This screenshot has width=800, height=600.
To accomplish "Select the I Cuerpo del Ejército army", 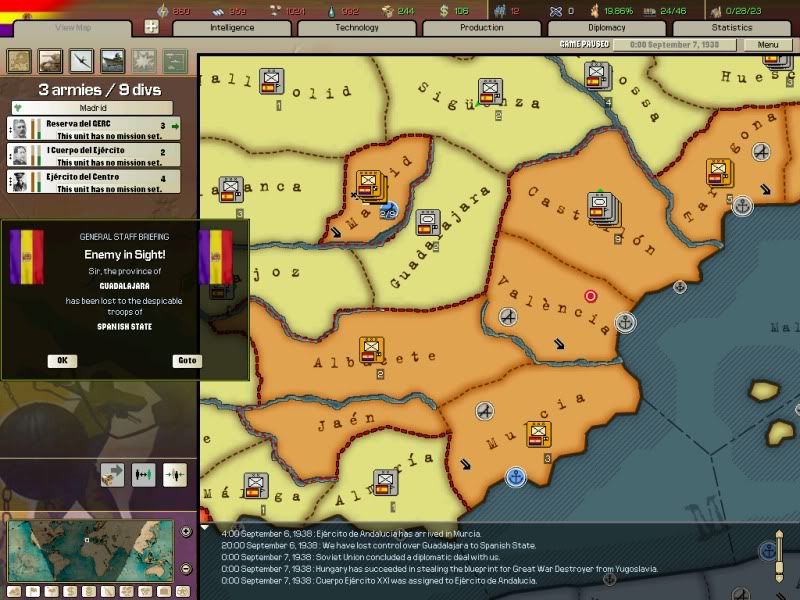I will (x=93, y=155).
